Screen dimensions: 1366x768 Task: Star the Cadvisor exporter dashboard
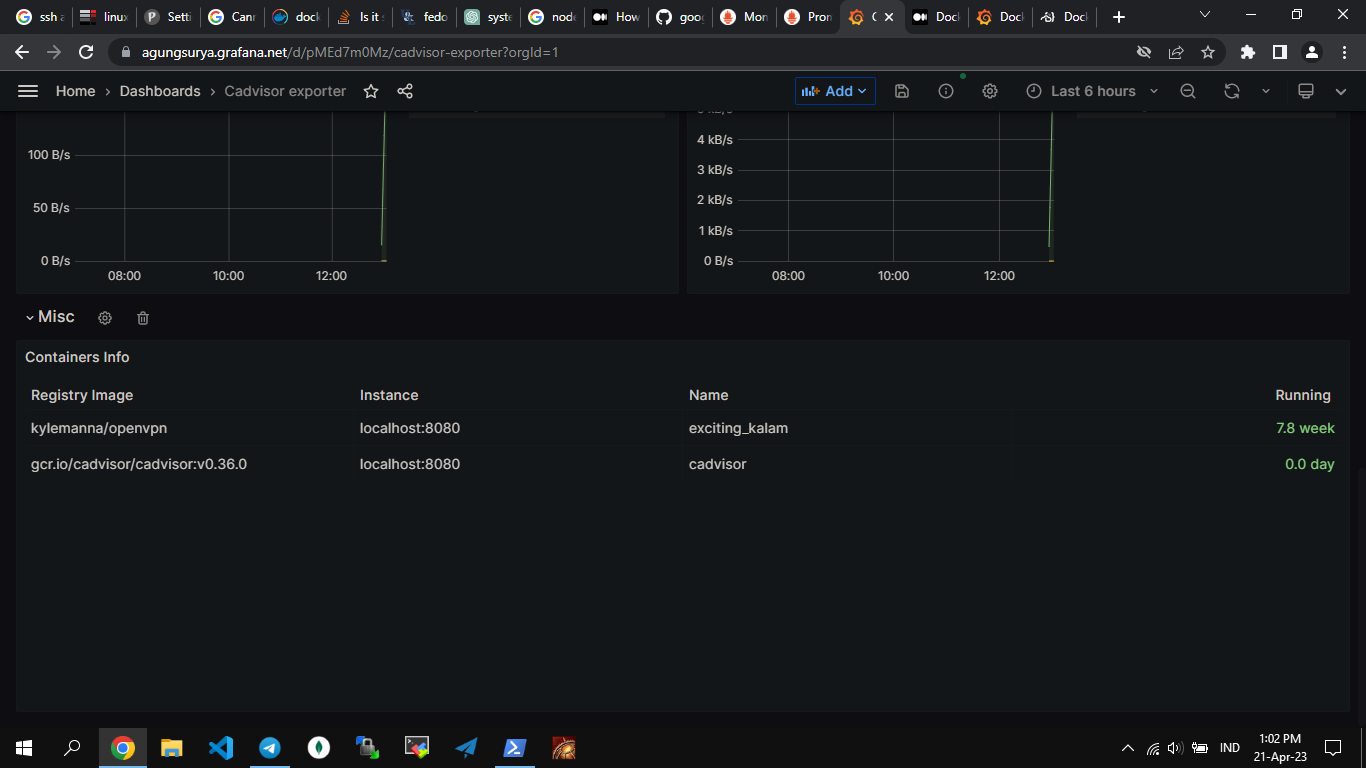point(371,91)
